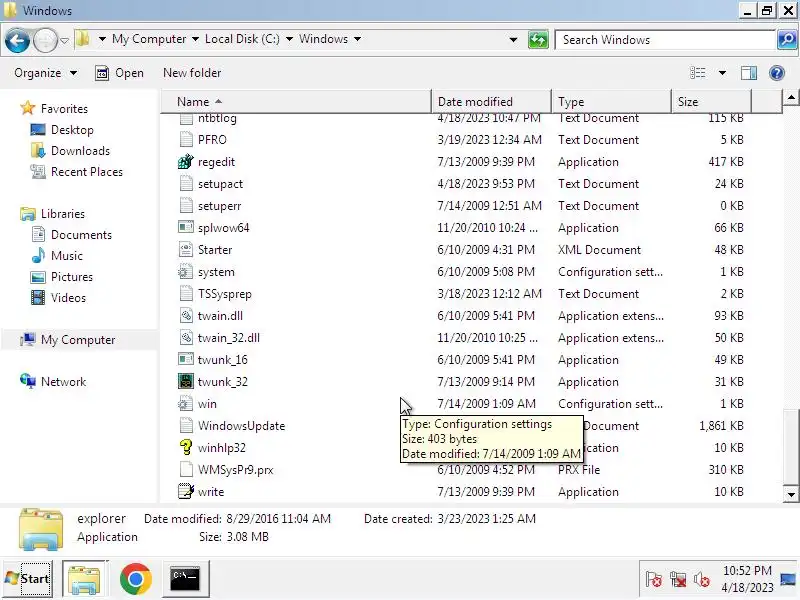Select the regedit application icon
The height and width of the screenshot is (600, 800).
coord(186,162)
